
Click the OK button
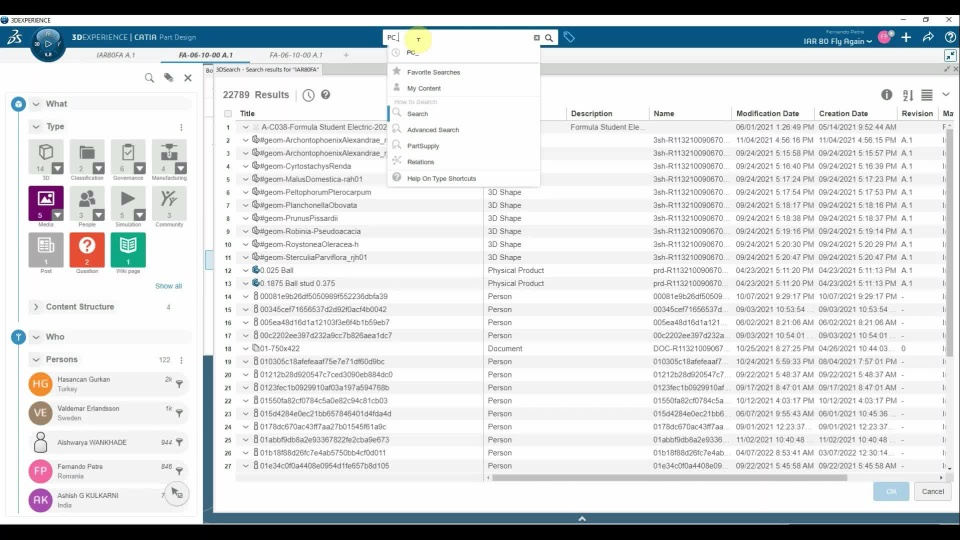coord(891,491)
